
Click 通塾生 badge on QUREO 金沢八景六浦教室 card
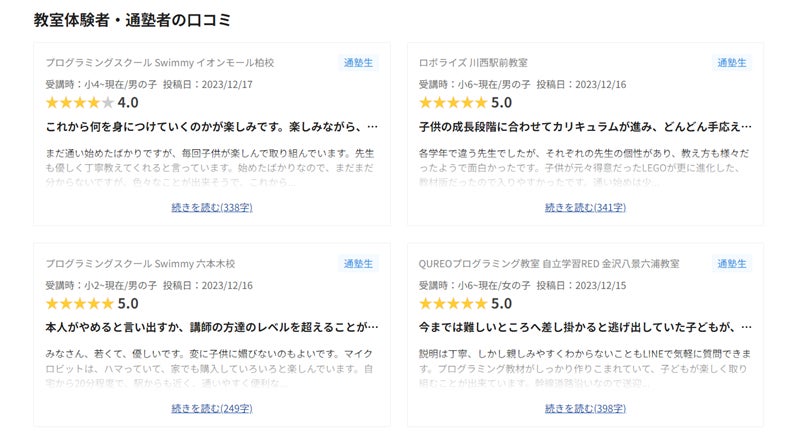732,264
